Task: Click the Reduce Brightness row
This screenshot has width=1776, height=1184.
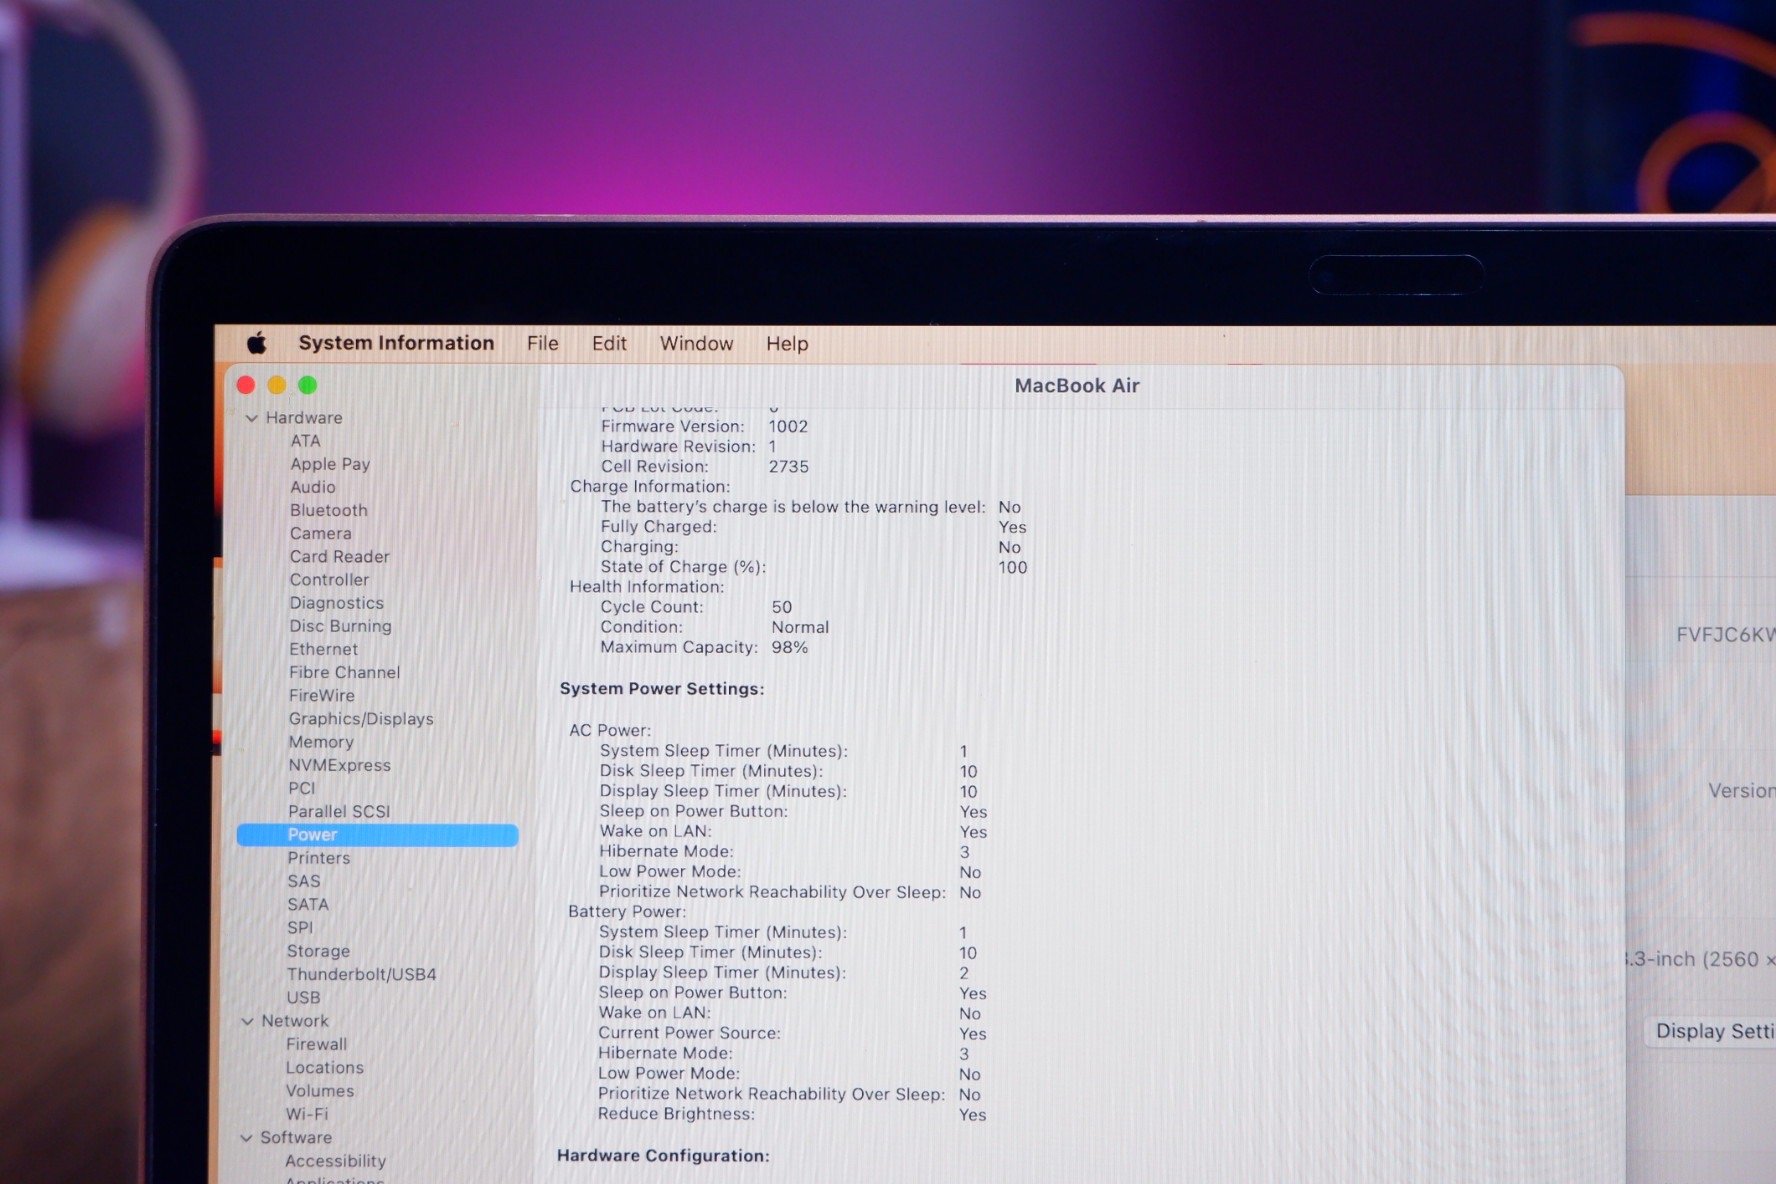Action: coord(792,1114)
